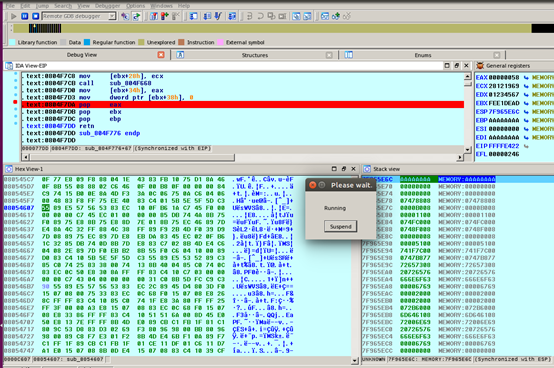
Task: Open the Search menu
Action: (x=63, y=6)
